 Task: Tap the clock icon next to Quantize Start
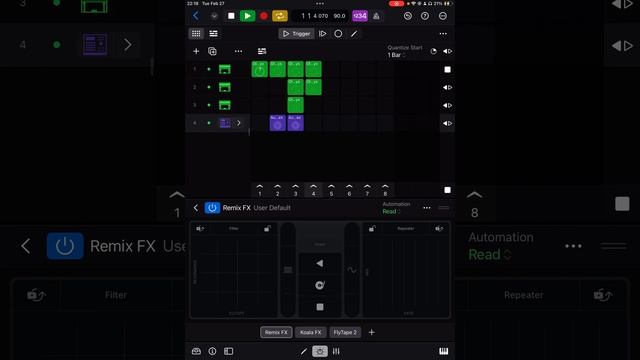[x=433, y=51]
